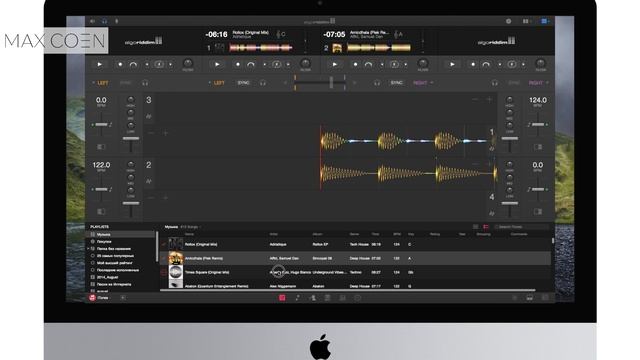The width and height of the screenshot is (640, 360).
Task: Open settings gear in top bar
Action: [x=509, y=21]
